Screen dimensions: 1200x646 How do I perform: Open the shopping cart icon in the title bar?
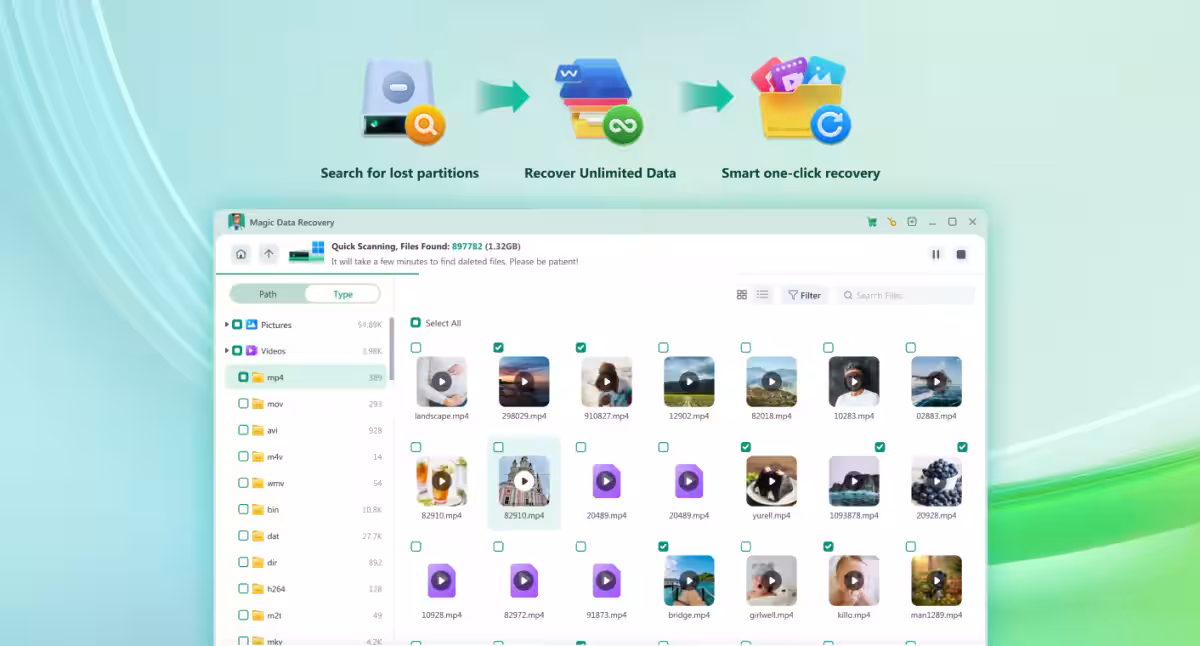click(871, 222)
